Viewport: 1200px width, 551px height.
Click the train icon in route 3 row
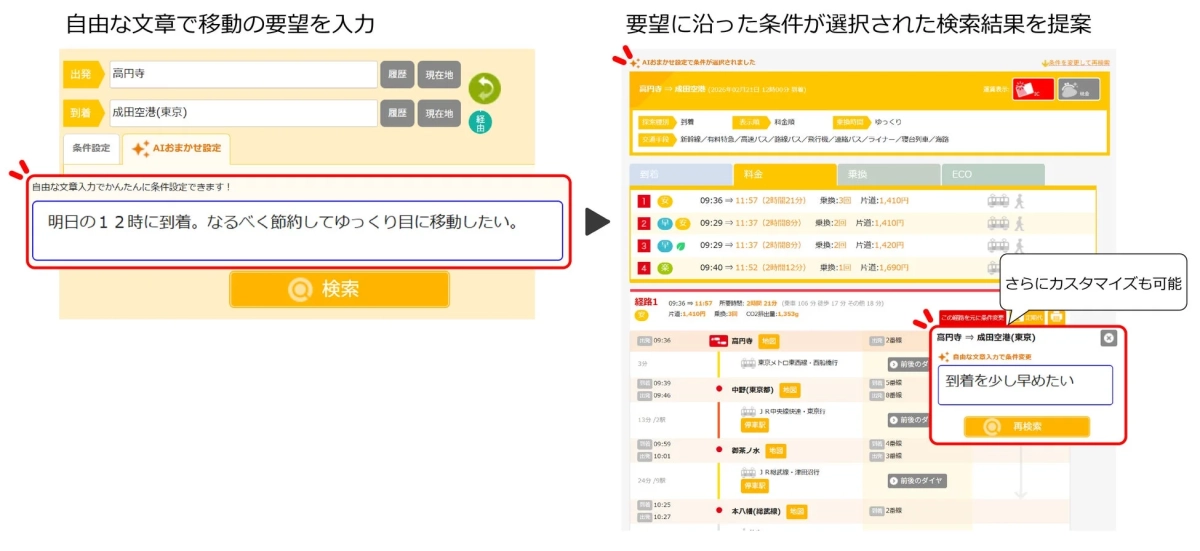997,245
